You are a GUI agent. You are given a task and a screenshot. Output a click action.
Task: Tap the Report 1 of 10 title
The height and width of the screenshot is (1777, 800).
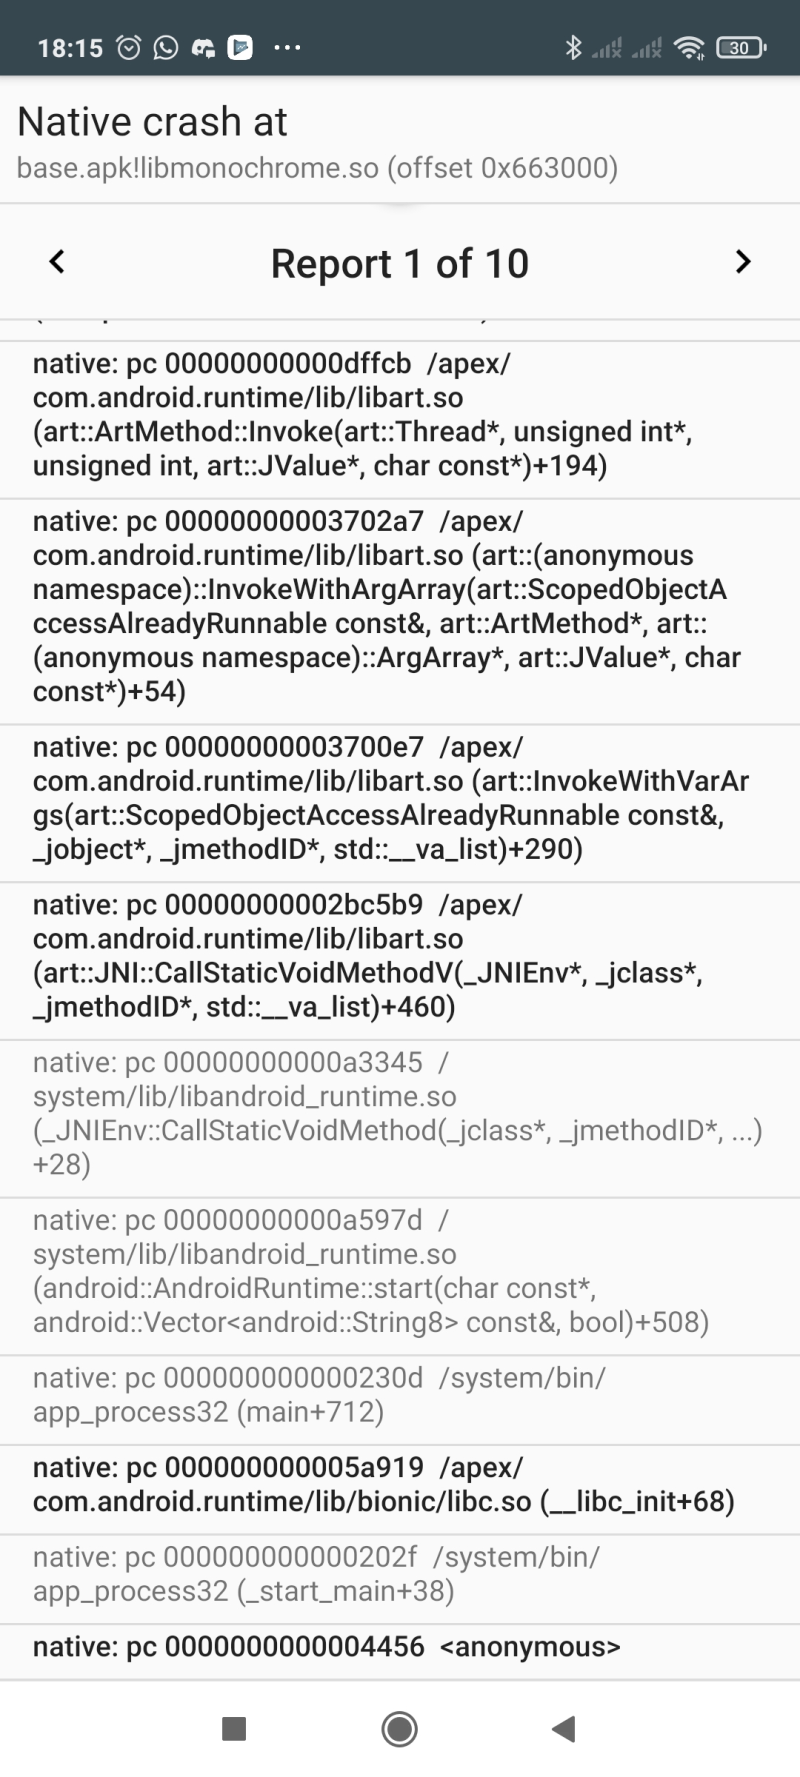pyautogui.click(x=400, y=264)
